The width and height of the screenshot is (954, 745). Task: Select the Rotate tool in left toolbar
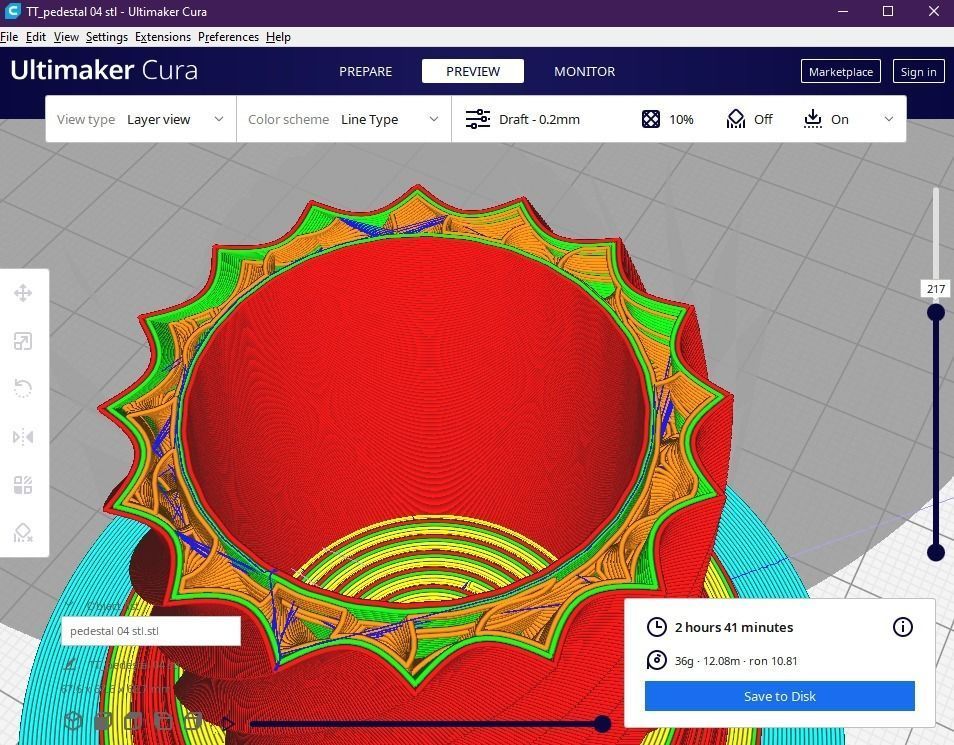coord(23,388)
